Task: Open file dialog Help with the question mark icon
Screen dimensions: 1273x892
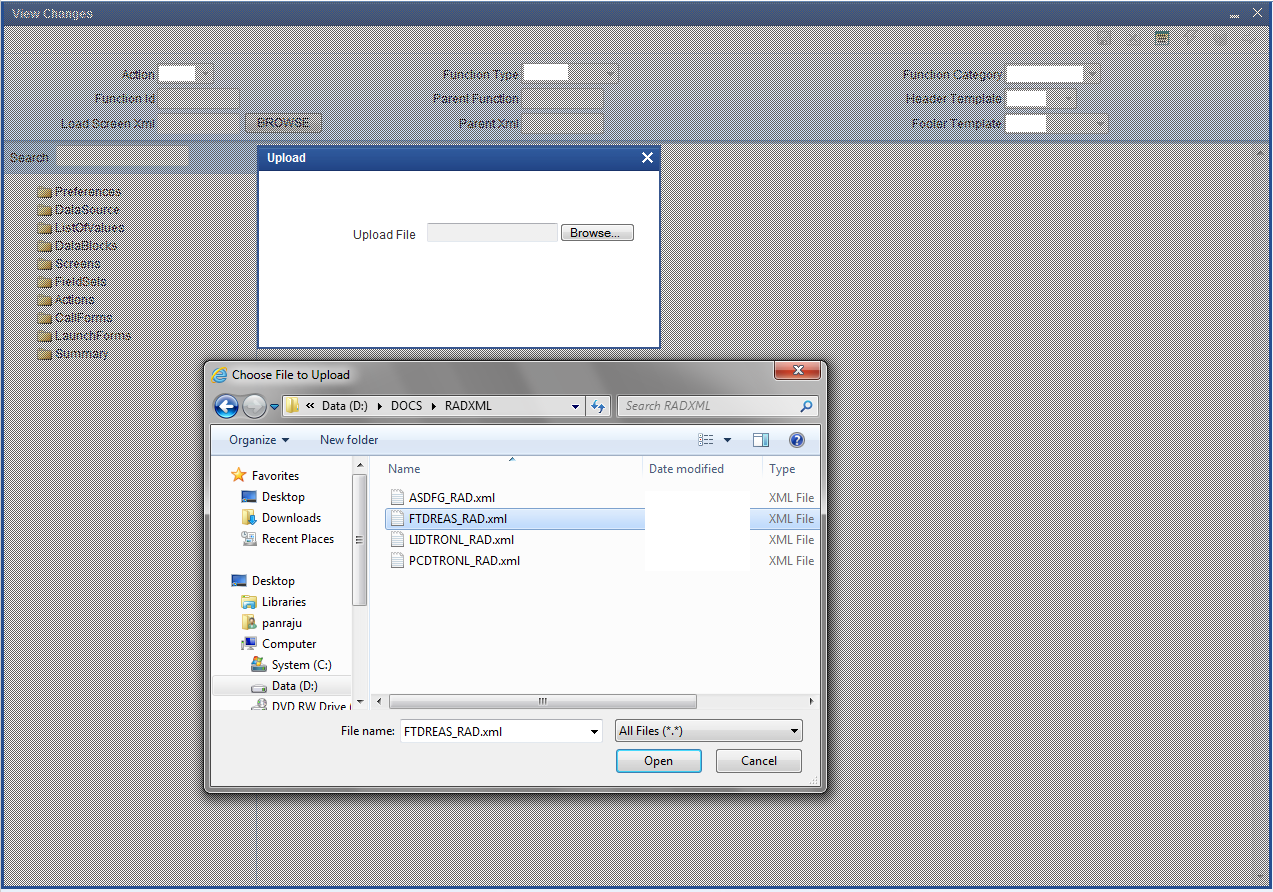Action: pyautogui.click(x=797, y=440)
